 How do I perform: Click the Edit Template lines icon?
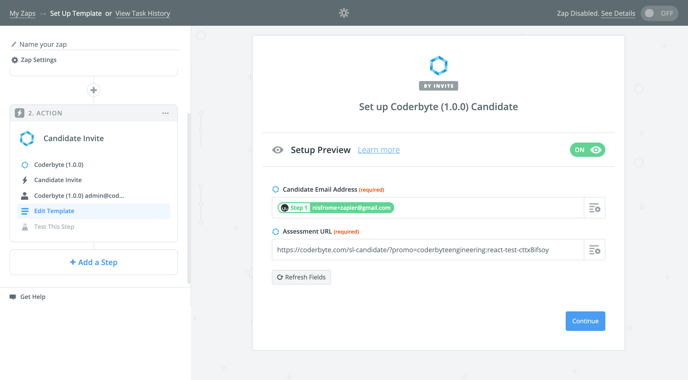click(25, 211)
